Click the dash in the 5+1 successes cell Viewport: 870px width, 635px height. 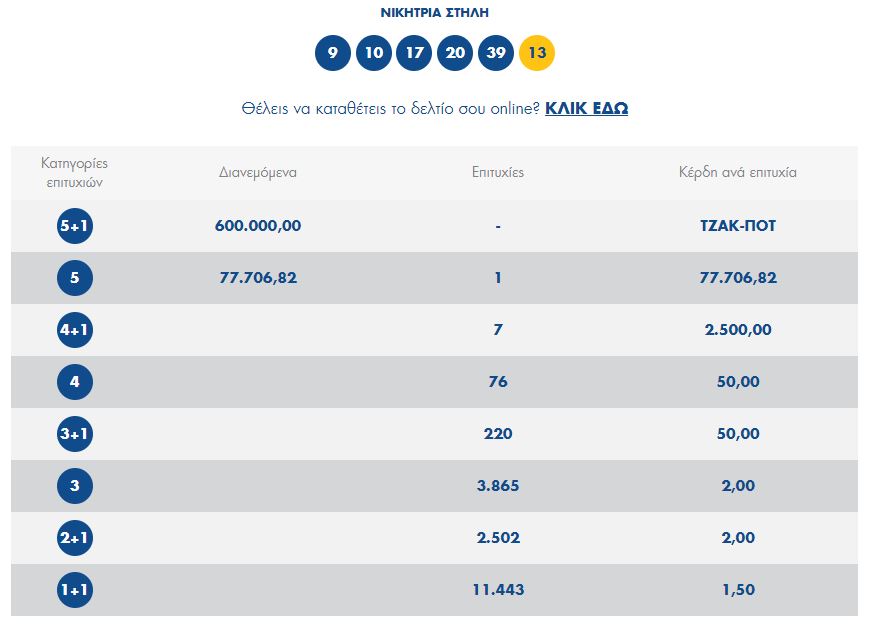click(x=498, y=226)
